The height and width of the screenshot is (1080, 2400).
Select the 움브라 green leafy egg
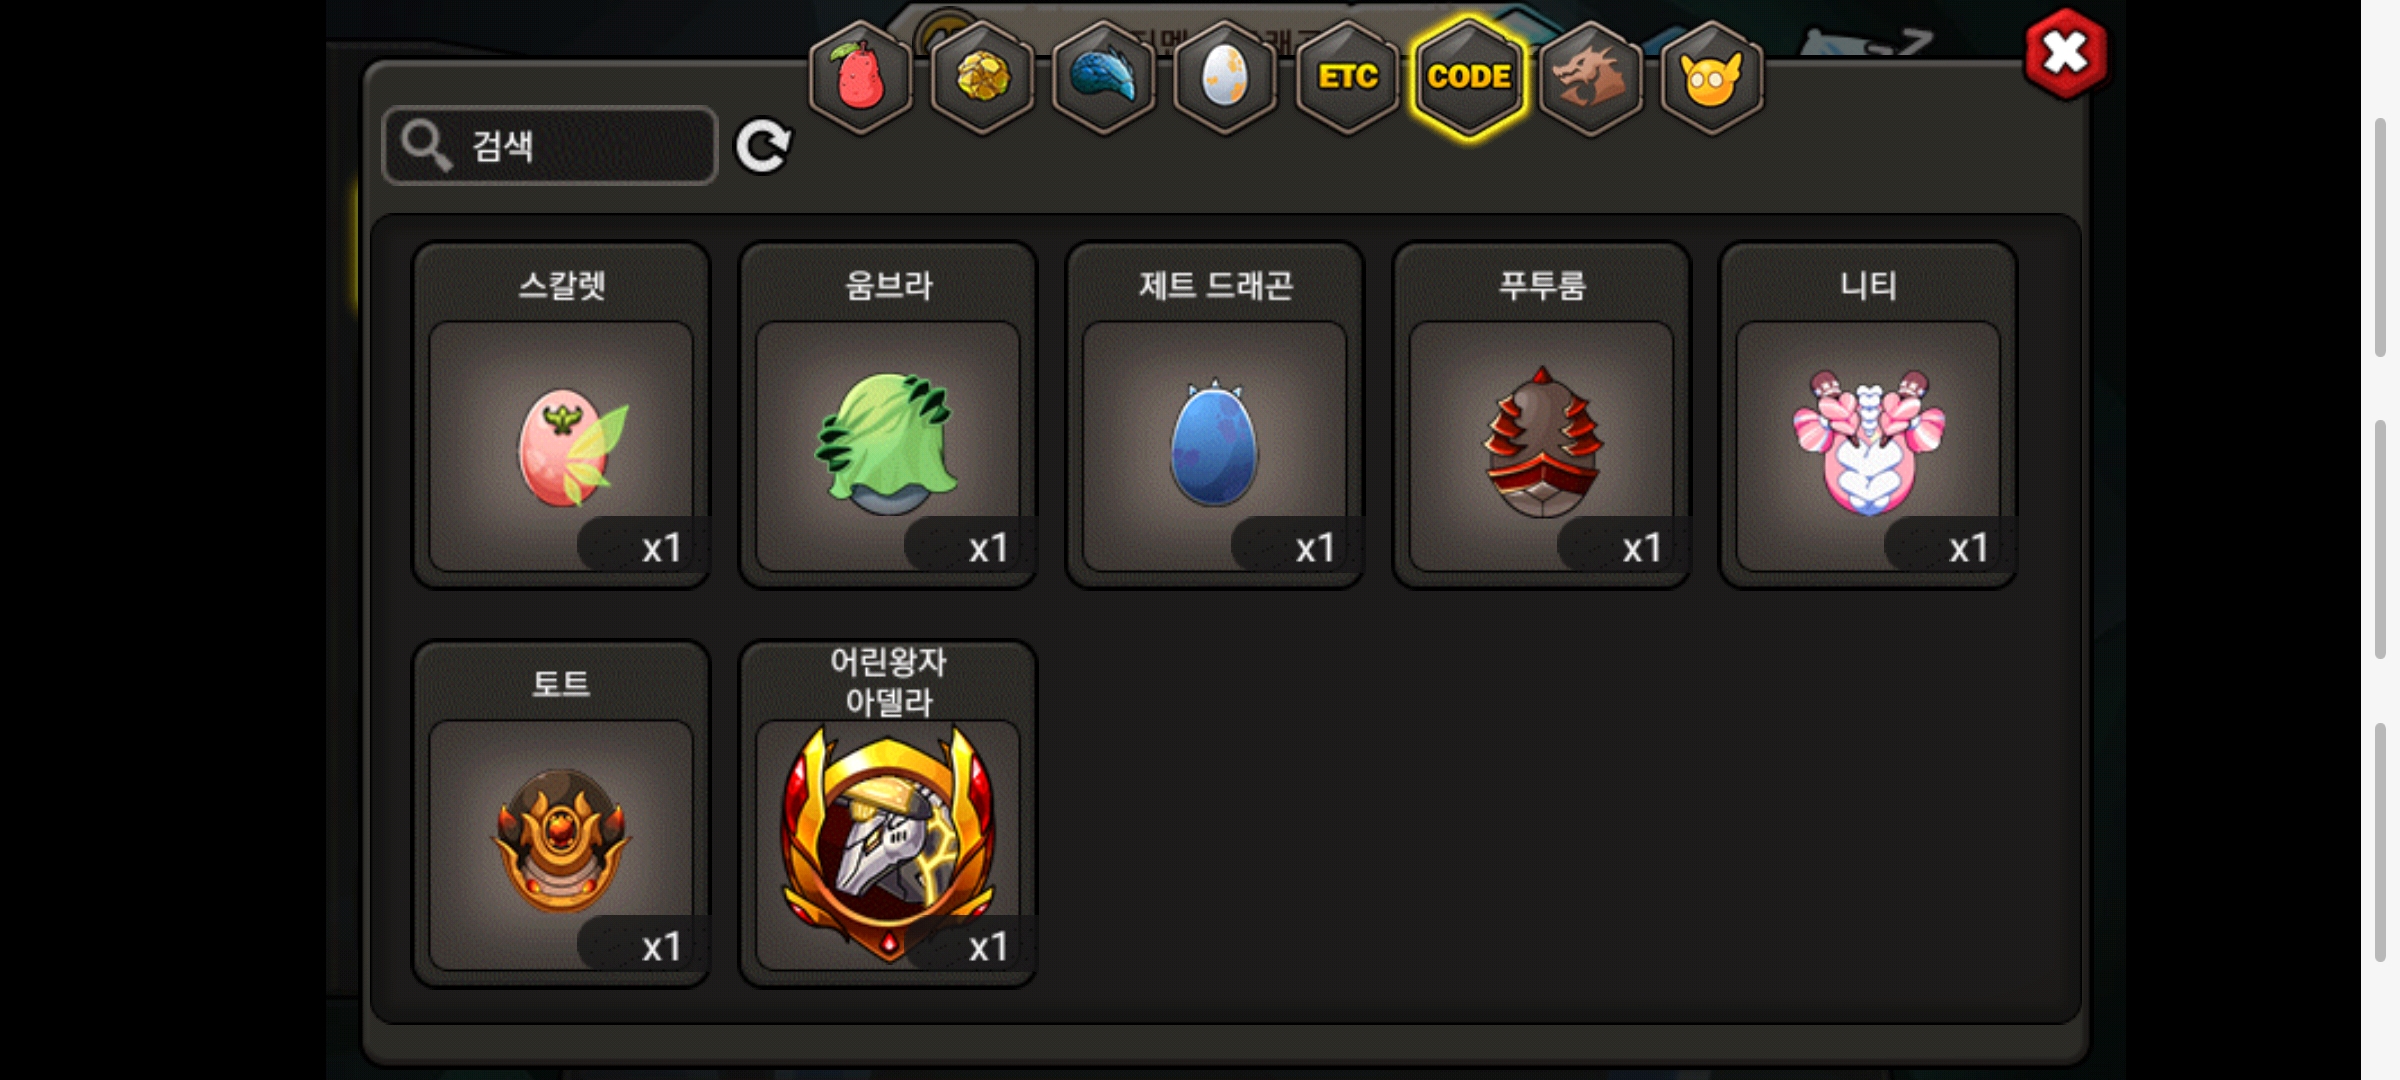(x=888, y=415)
